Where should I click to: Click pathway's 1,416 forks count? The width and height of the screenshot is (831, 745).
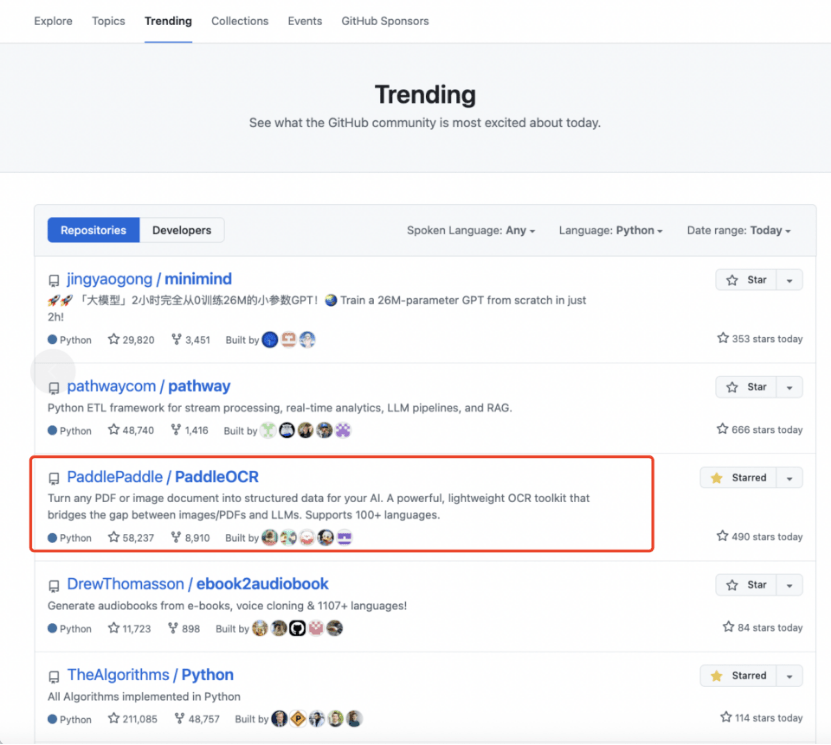click(190, 430)
